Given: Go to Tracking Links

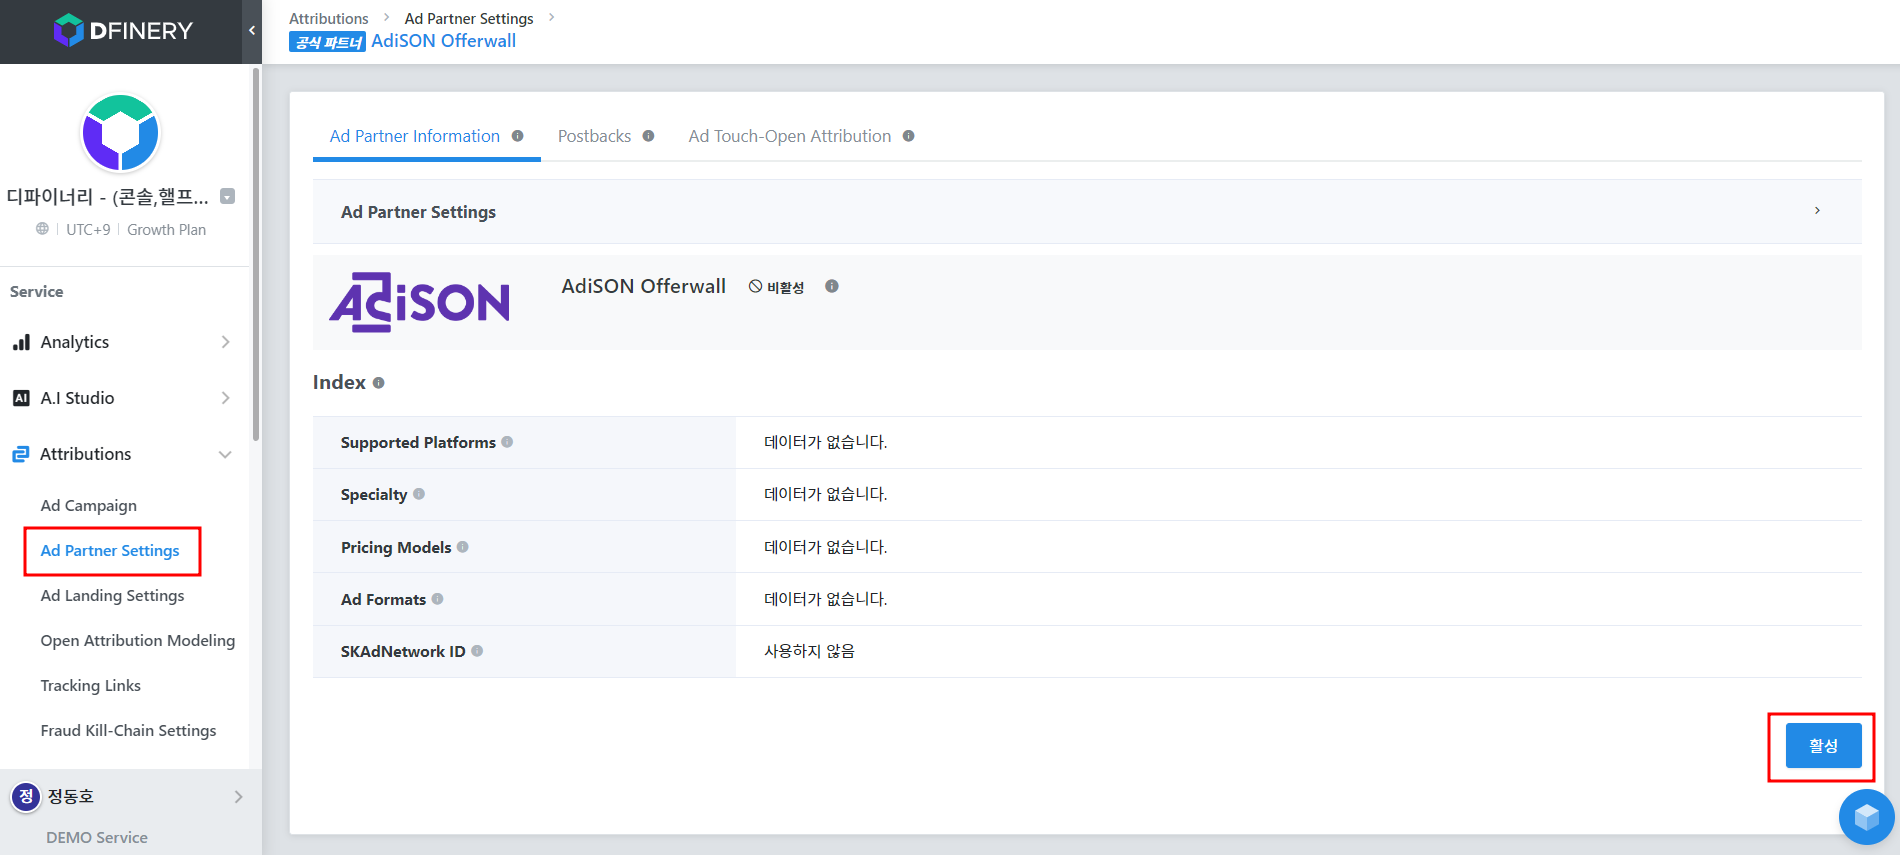Looking at the screenshot, I should pyautogui.click(x=91, y=686).
